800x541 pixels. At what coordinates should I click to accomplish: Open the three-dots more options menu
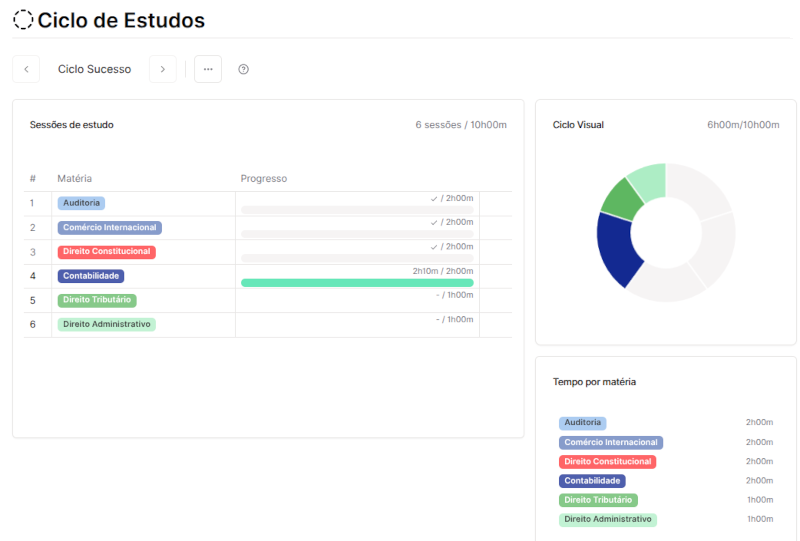coord(208,69)
